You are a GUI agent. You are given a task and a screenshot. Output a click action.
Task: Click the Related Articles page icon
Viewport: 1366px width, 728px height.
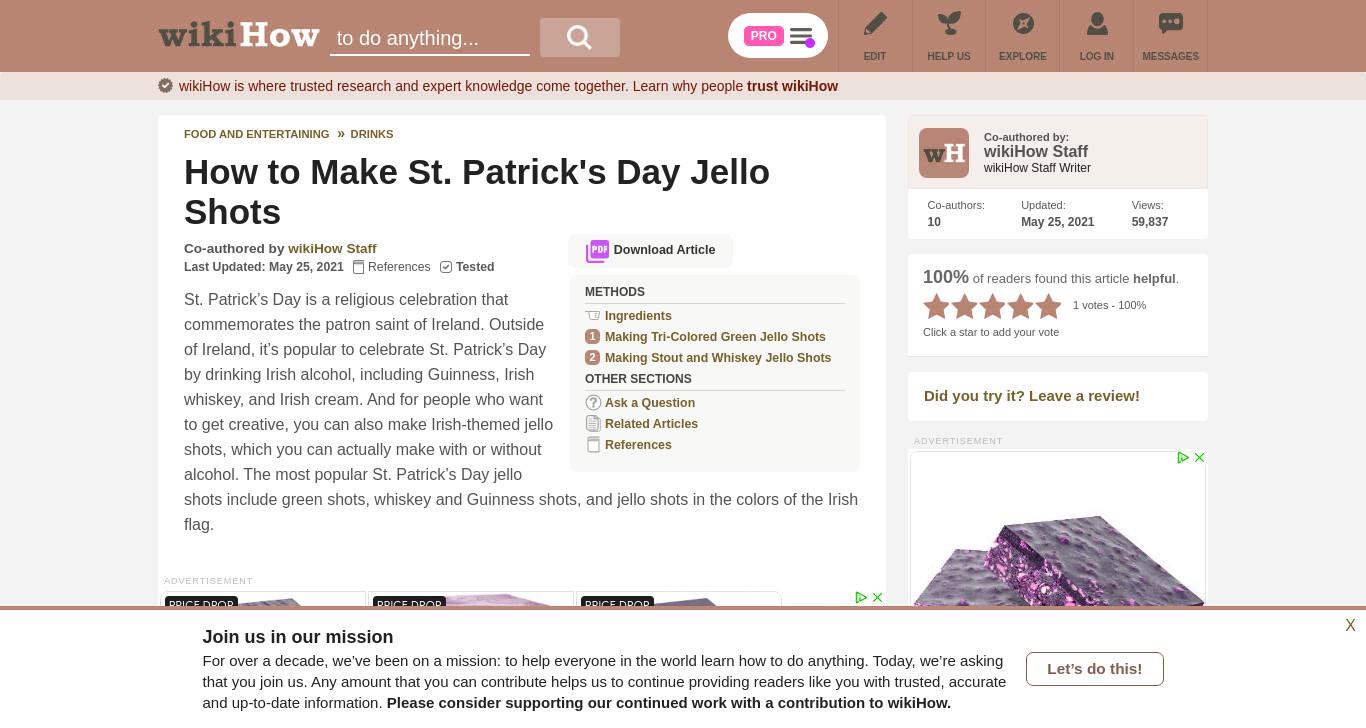coord(593,424)
